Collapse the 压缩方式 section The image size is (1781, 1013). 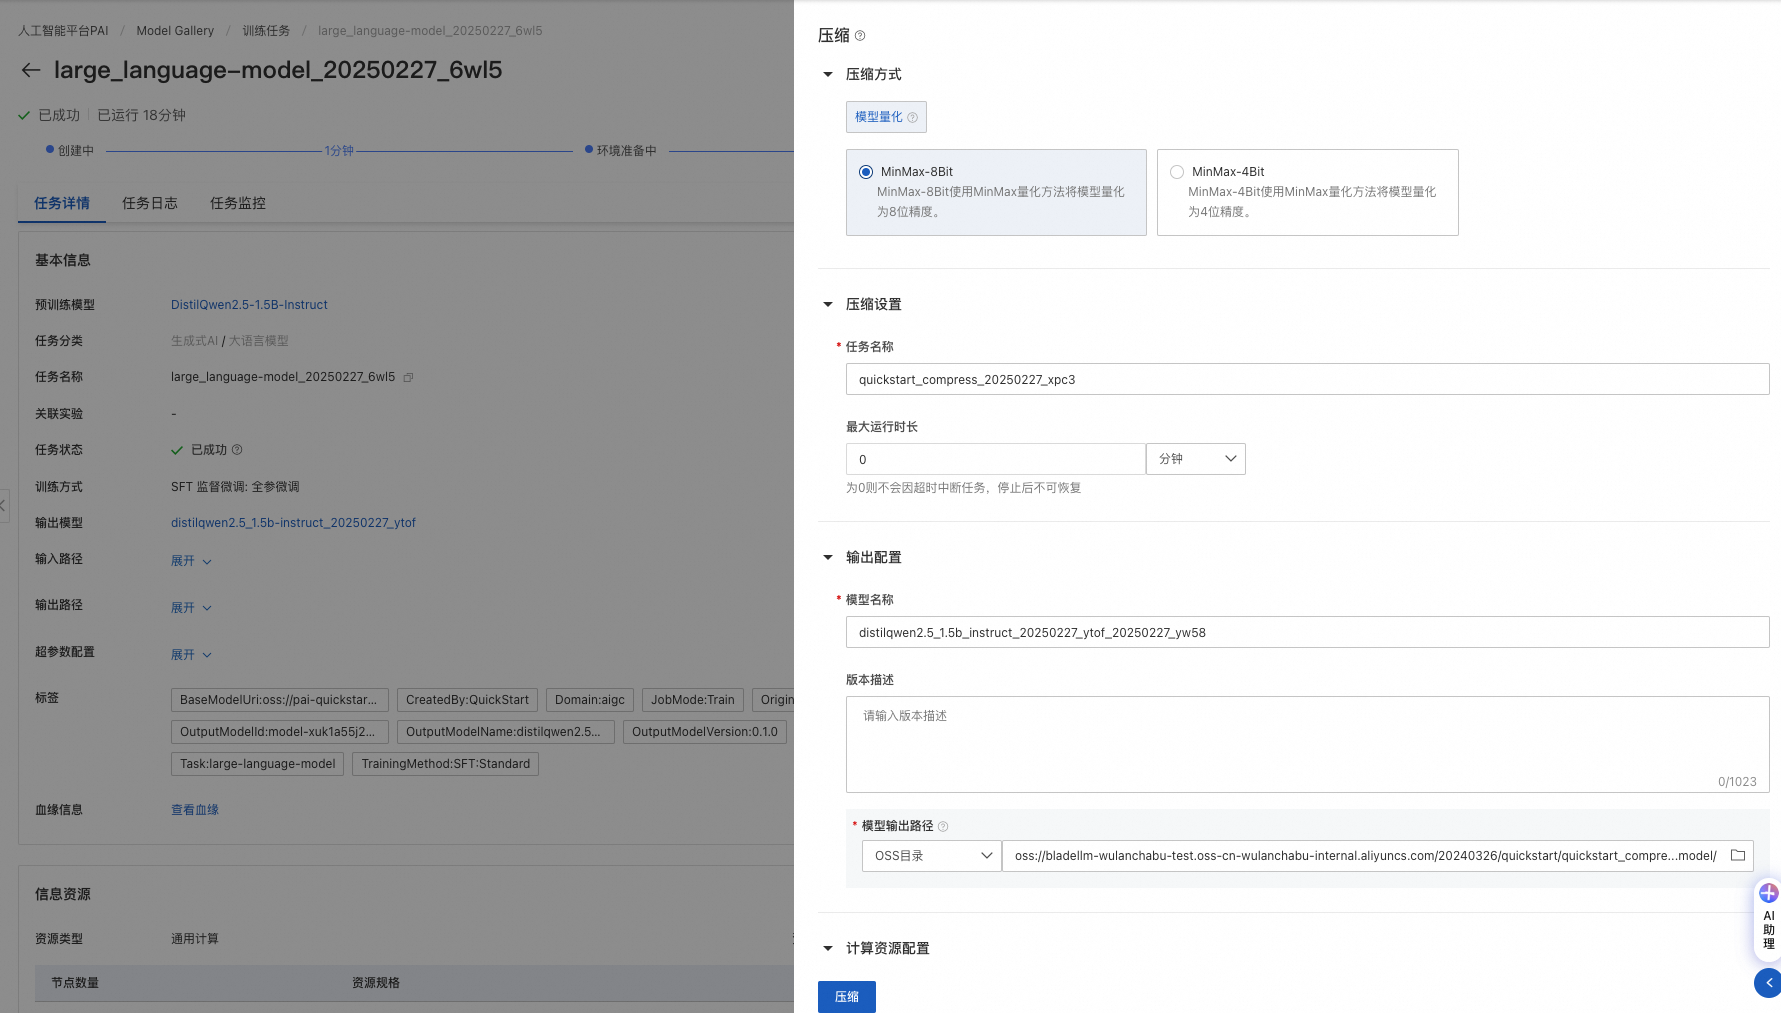coord(828,74)
